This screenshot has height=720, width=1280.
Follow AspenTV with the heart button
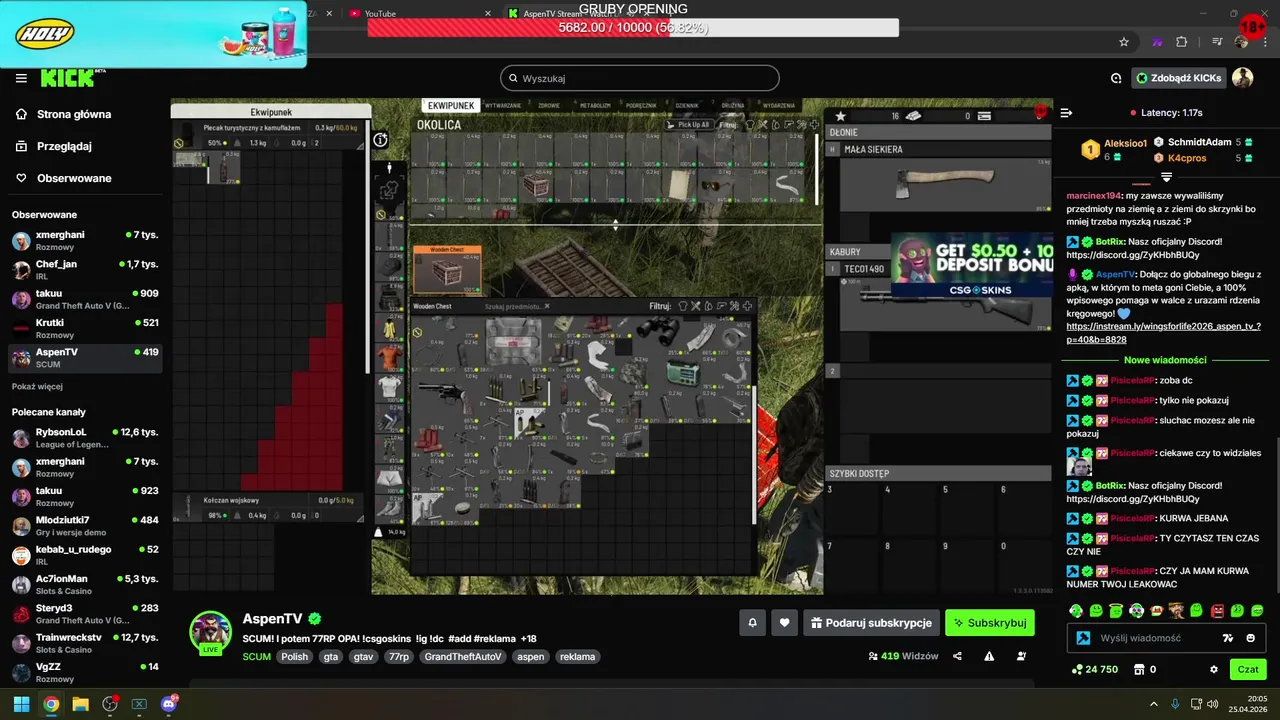click(x=785, y=623)
